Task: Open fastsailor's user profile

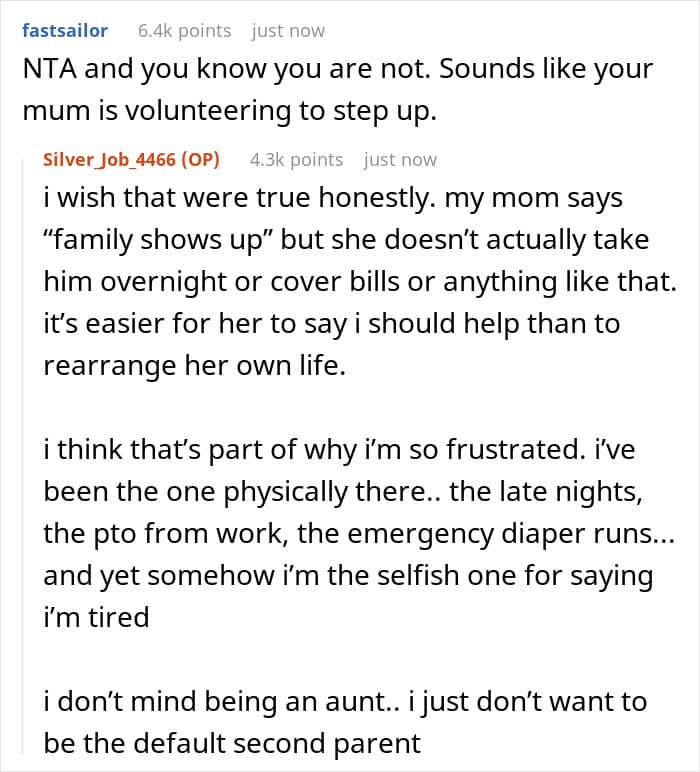Action: pos(64,31)
